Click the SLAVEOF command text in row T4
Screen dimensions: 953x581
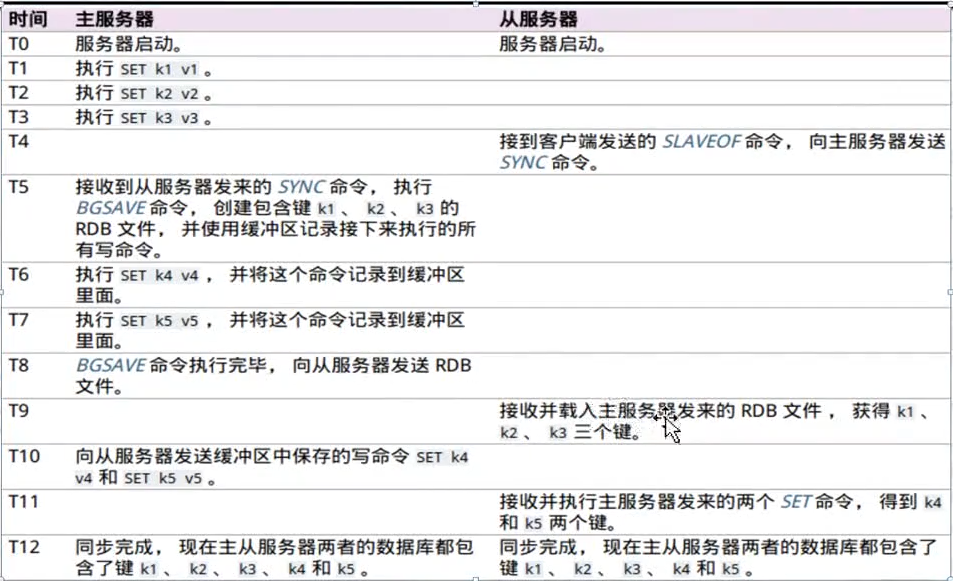click(701, 142)
